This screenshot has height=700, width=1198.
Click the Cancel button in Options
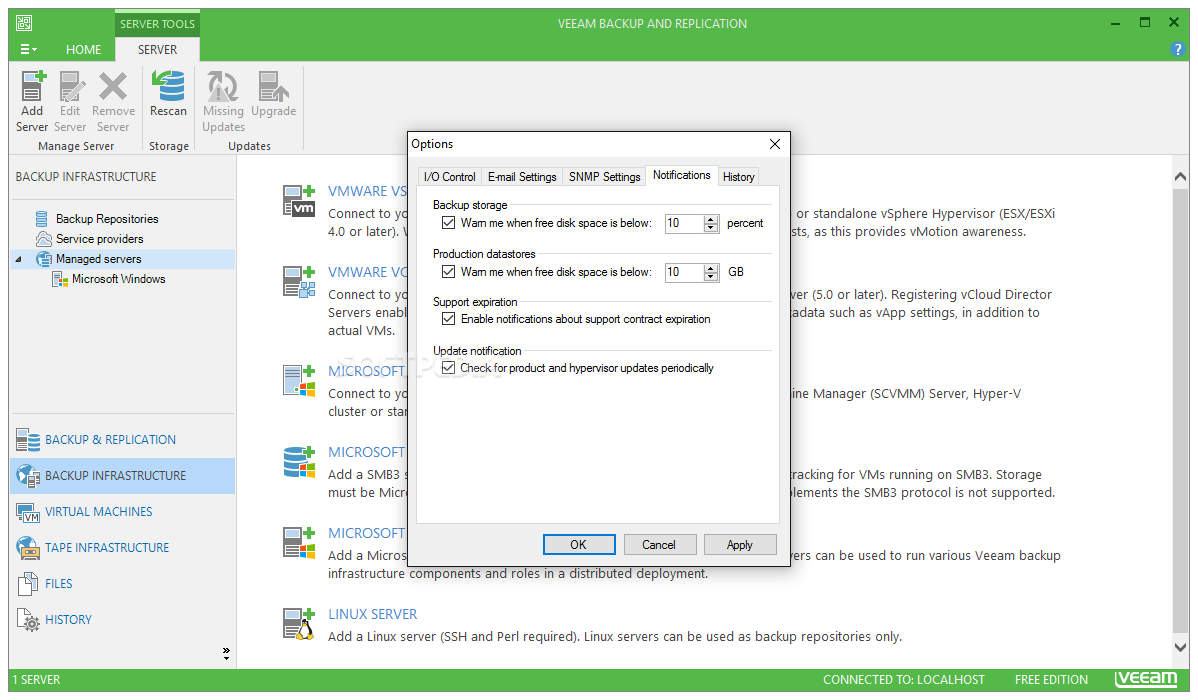(659, 544)
